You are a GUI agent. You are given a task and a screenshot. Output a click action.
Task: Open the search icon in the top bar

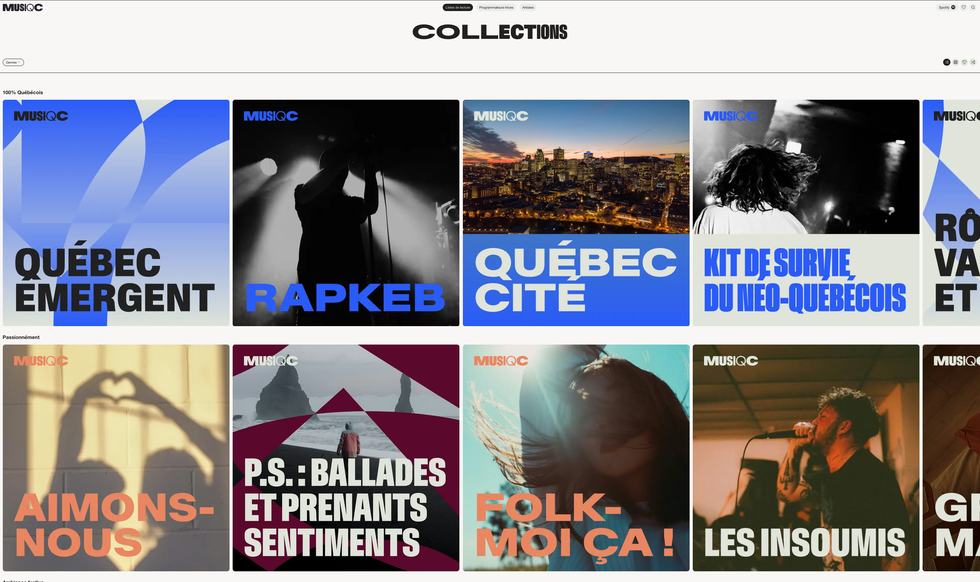(x=973, y=7)
